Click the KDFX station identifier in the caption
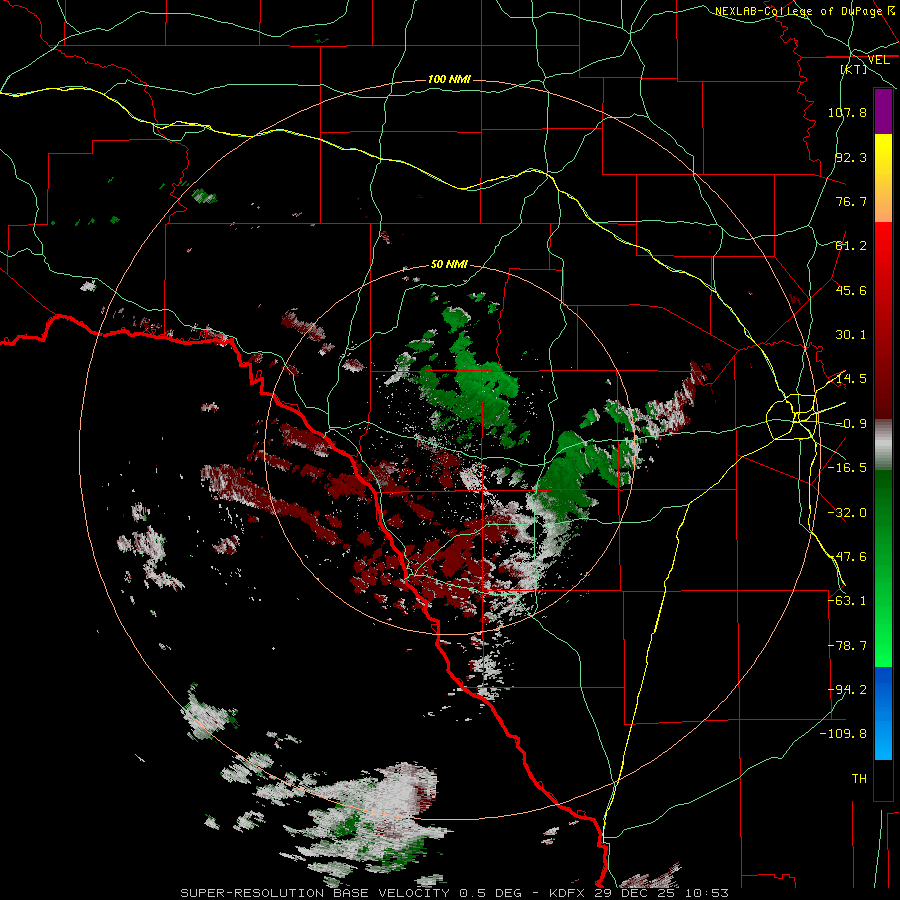 568,893
